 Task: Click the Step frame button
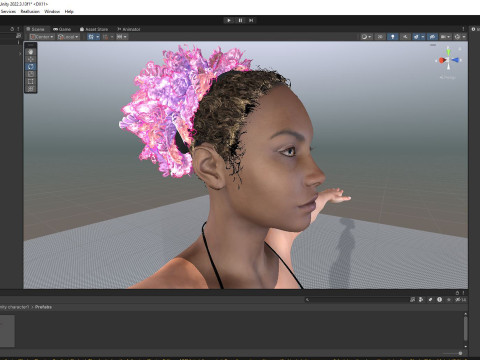(251, 20)
